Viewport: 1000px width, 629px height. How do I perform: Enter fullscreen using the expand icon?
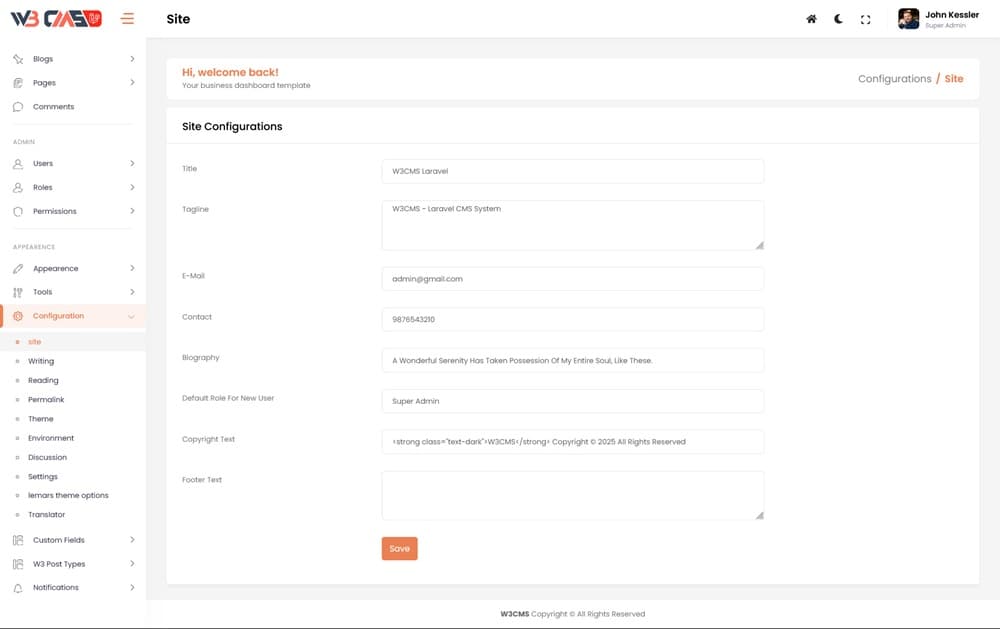(866, 19)
